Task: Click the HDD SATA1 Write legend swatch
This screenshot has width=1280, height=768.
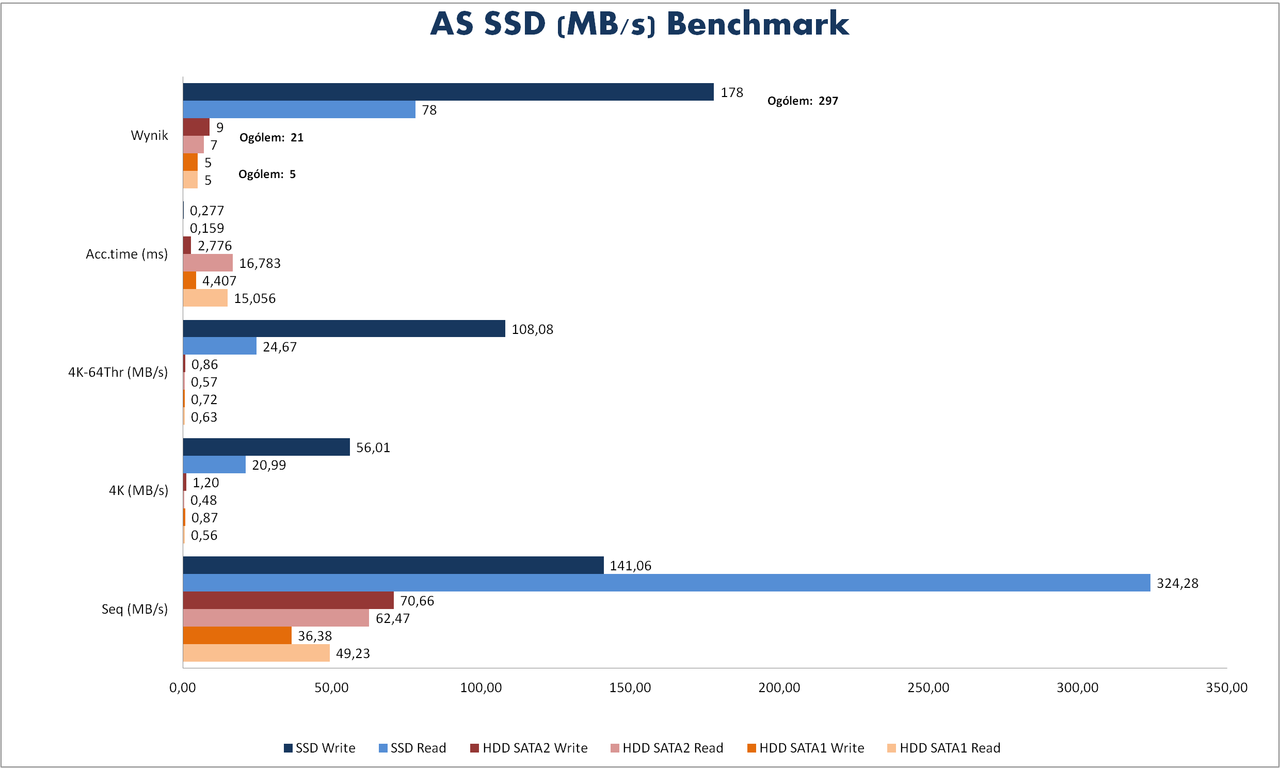Action: 752,748
